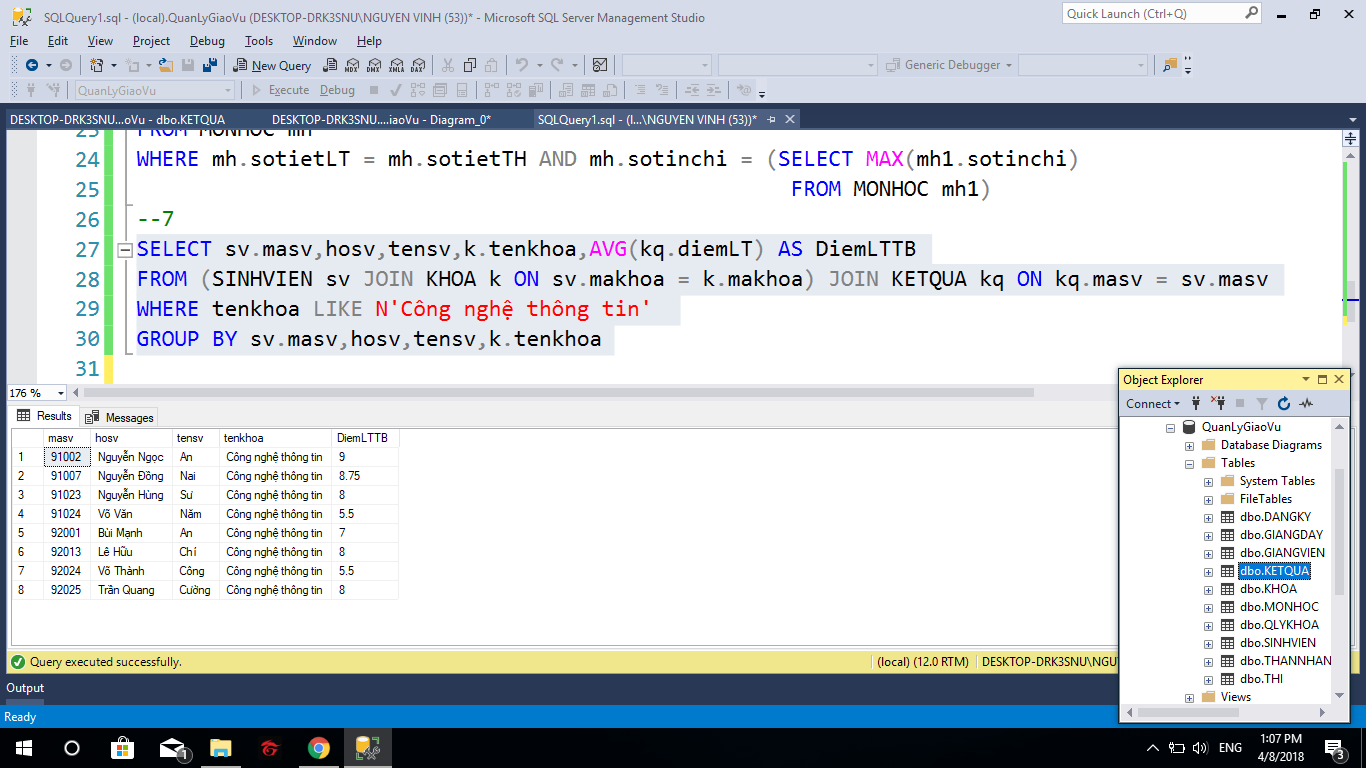
Task: Open the editor zoom level dropdown (176 %)
Action: click(61, 393)
